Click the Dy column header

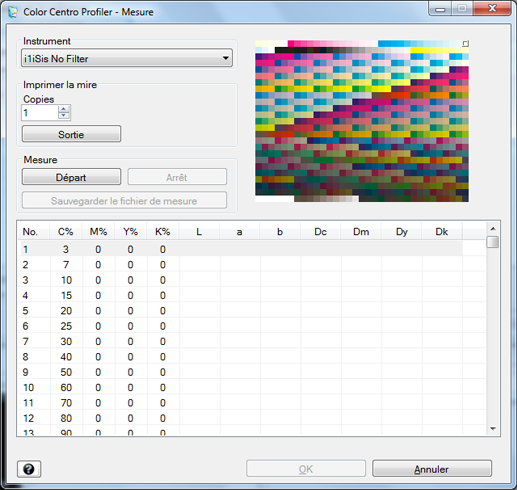401,231
